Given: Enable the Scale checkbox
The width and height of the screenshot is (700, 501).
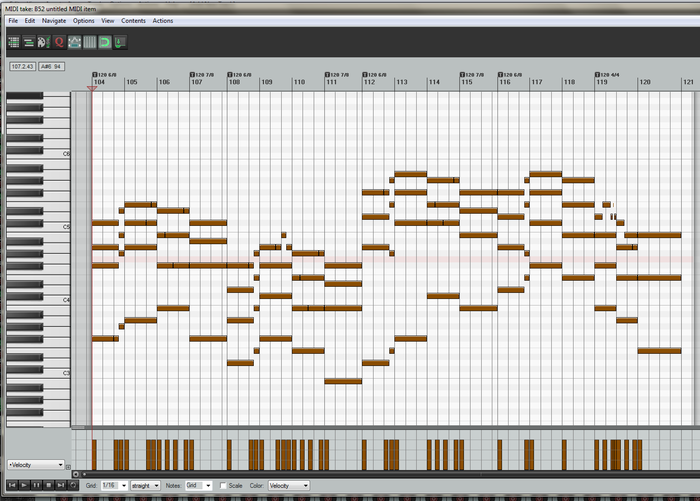Looking at the screenshot, I should (223, 485).
